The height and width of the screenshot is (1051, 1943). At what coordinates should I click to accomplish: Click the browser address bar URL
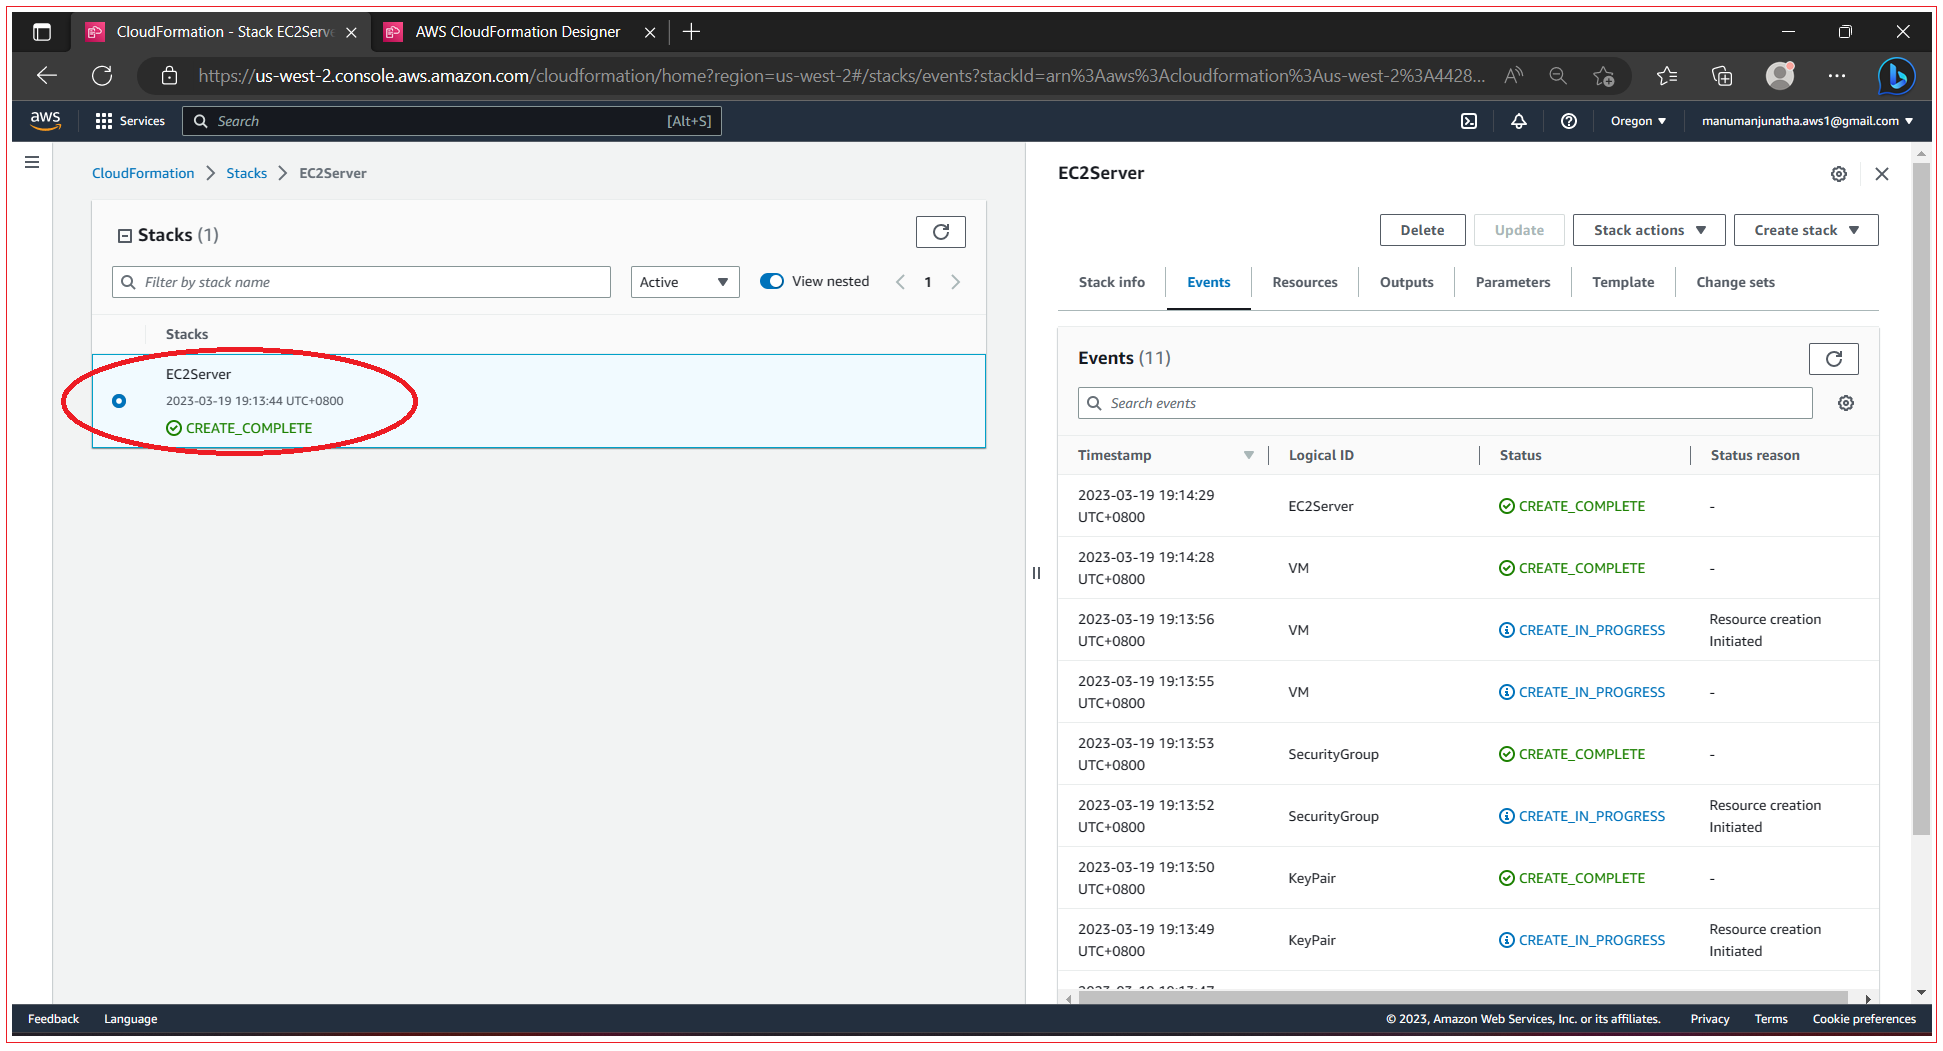coord(840,76)
